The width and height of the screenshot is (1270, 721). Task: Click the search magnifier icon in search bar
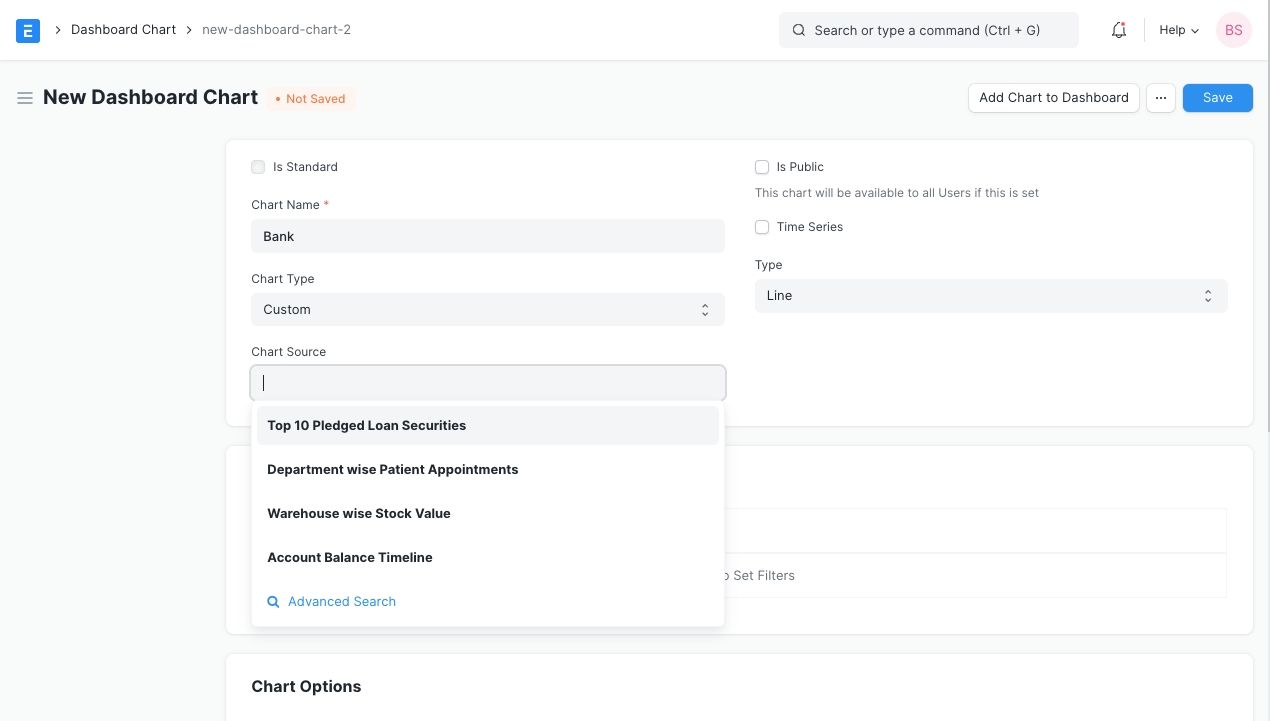point(799,30)
